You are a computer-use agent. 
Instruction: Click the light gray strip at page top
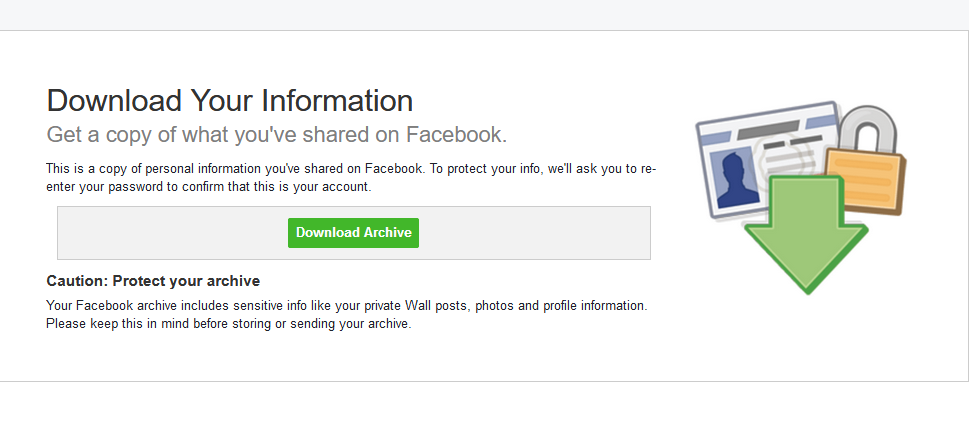484,14
